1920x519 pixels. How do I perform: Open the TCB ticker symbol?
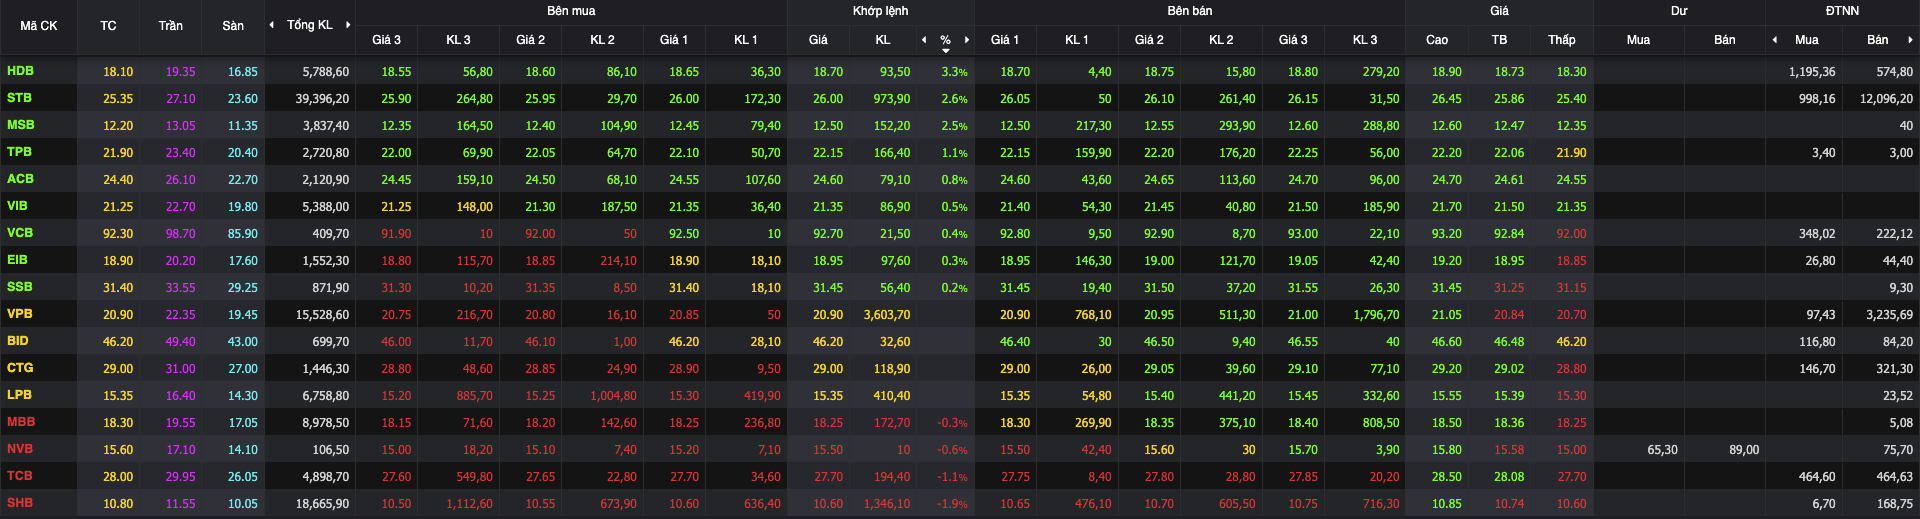tap(20, 476)
